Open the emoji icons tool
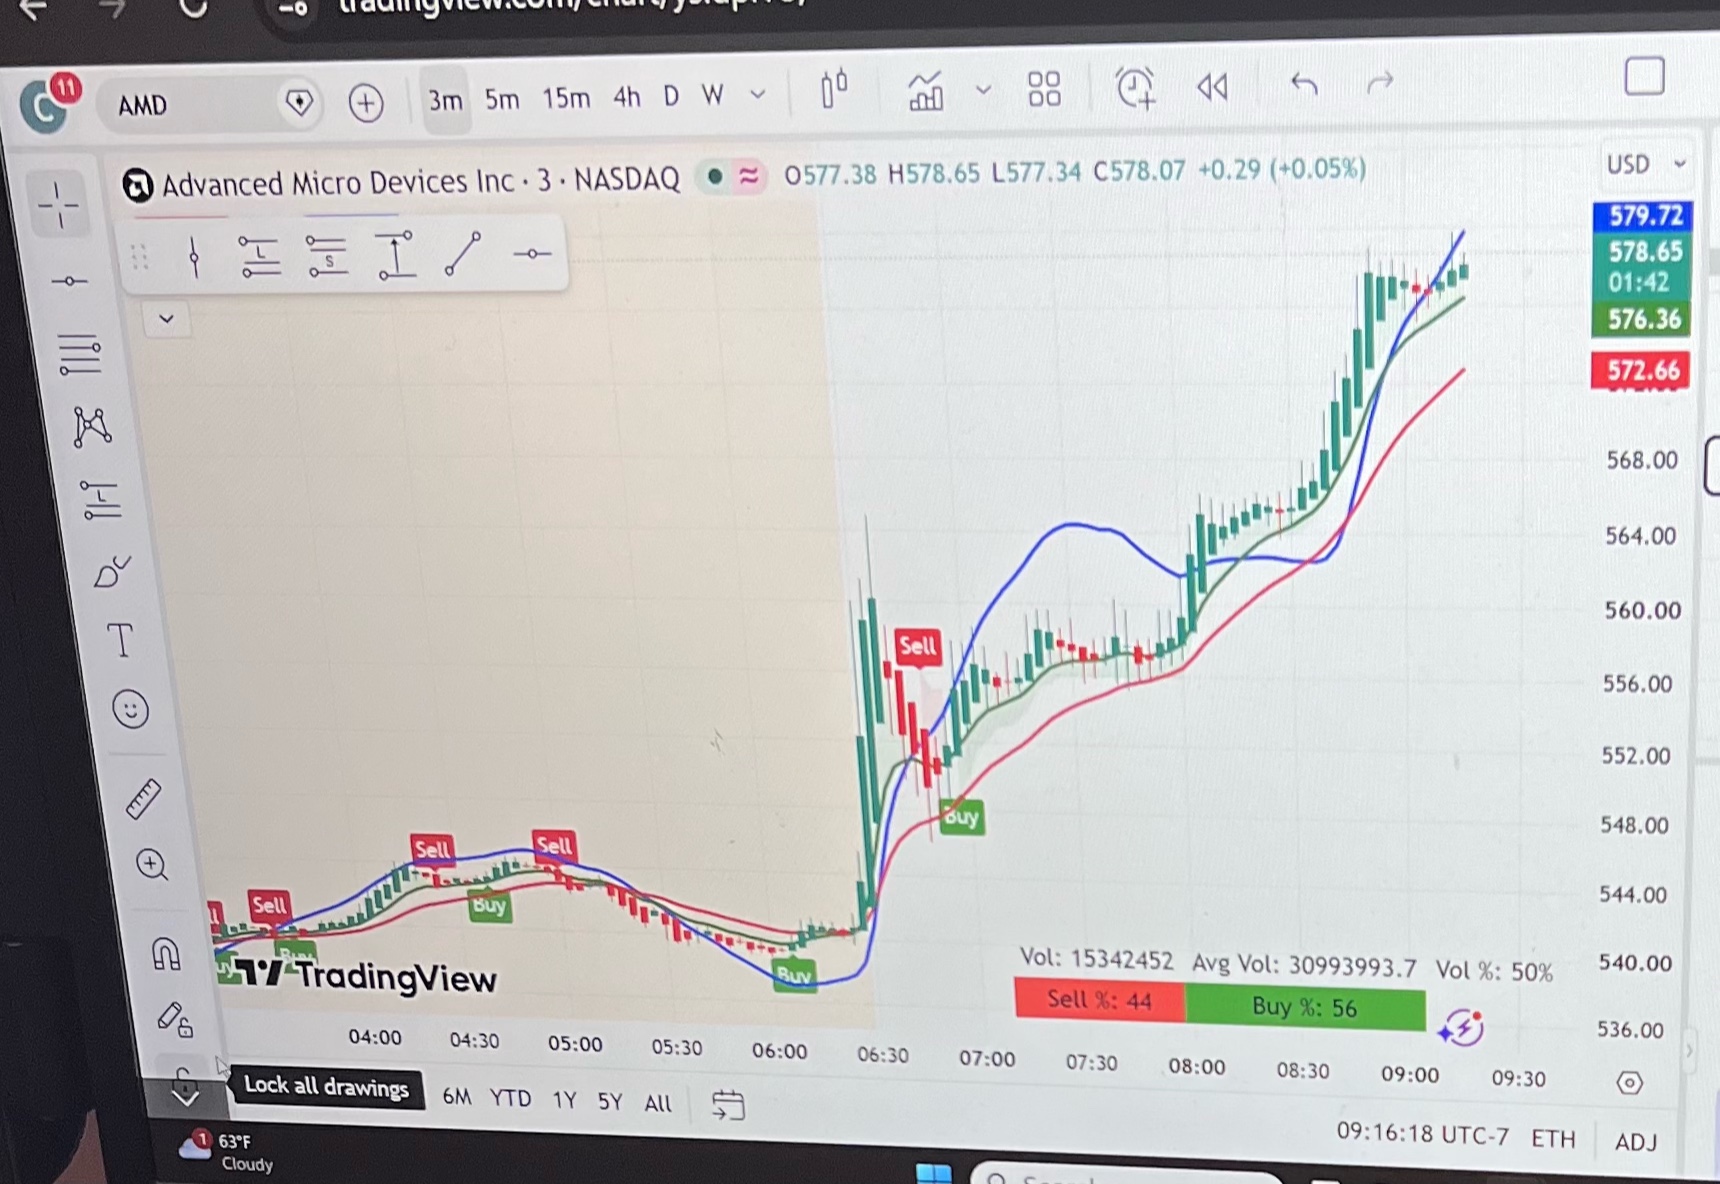 (130, 710)
